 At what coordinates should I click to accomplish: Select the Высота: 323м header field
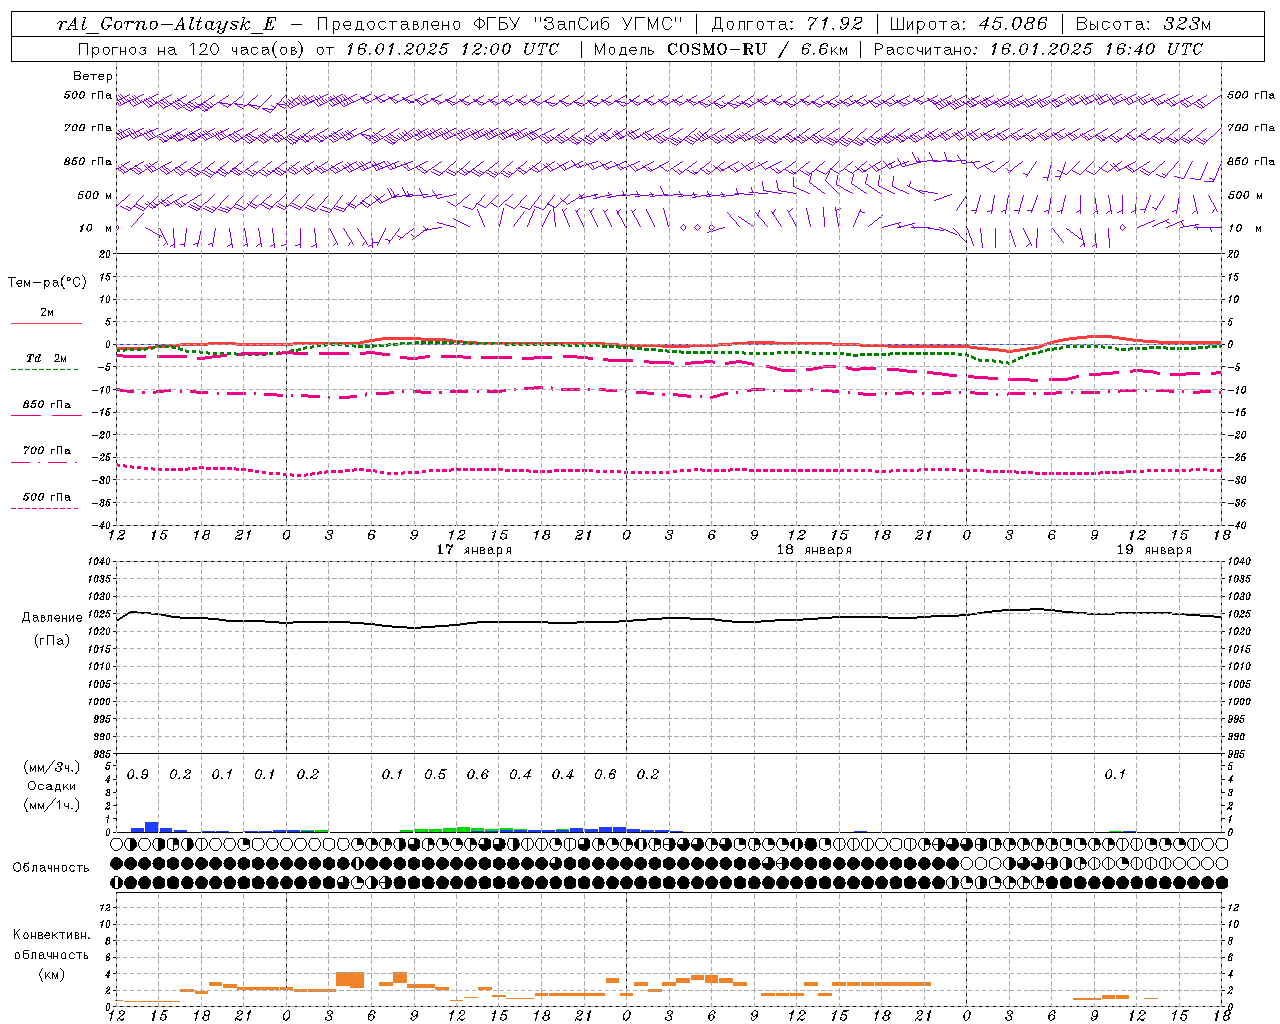(x=1143, y=24)
